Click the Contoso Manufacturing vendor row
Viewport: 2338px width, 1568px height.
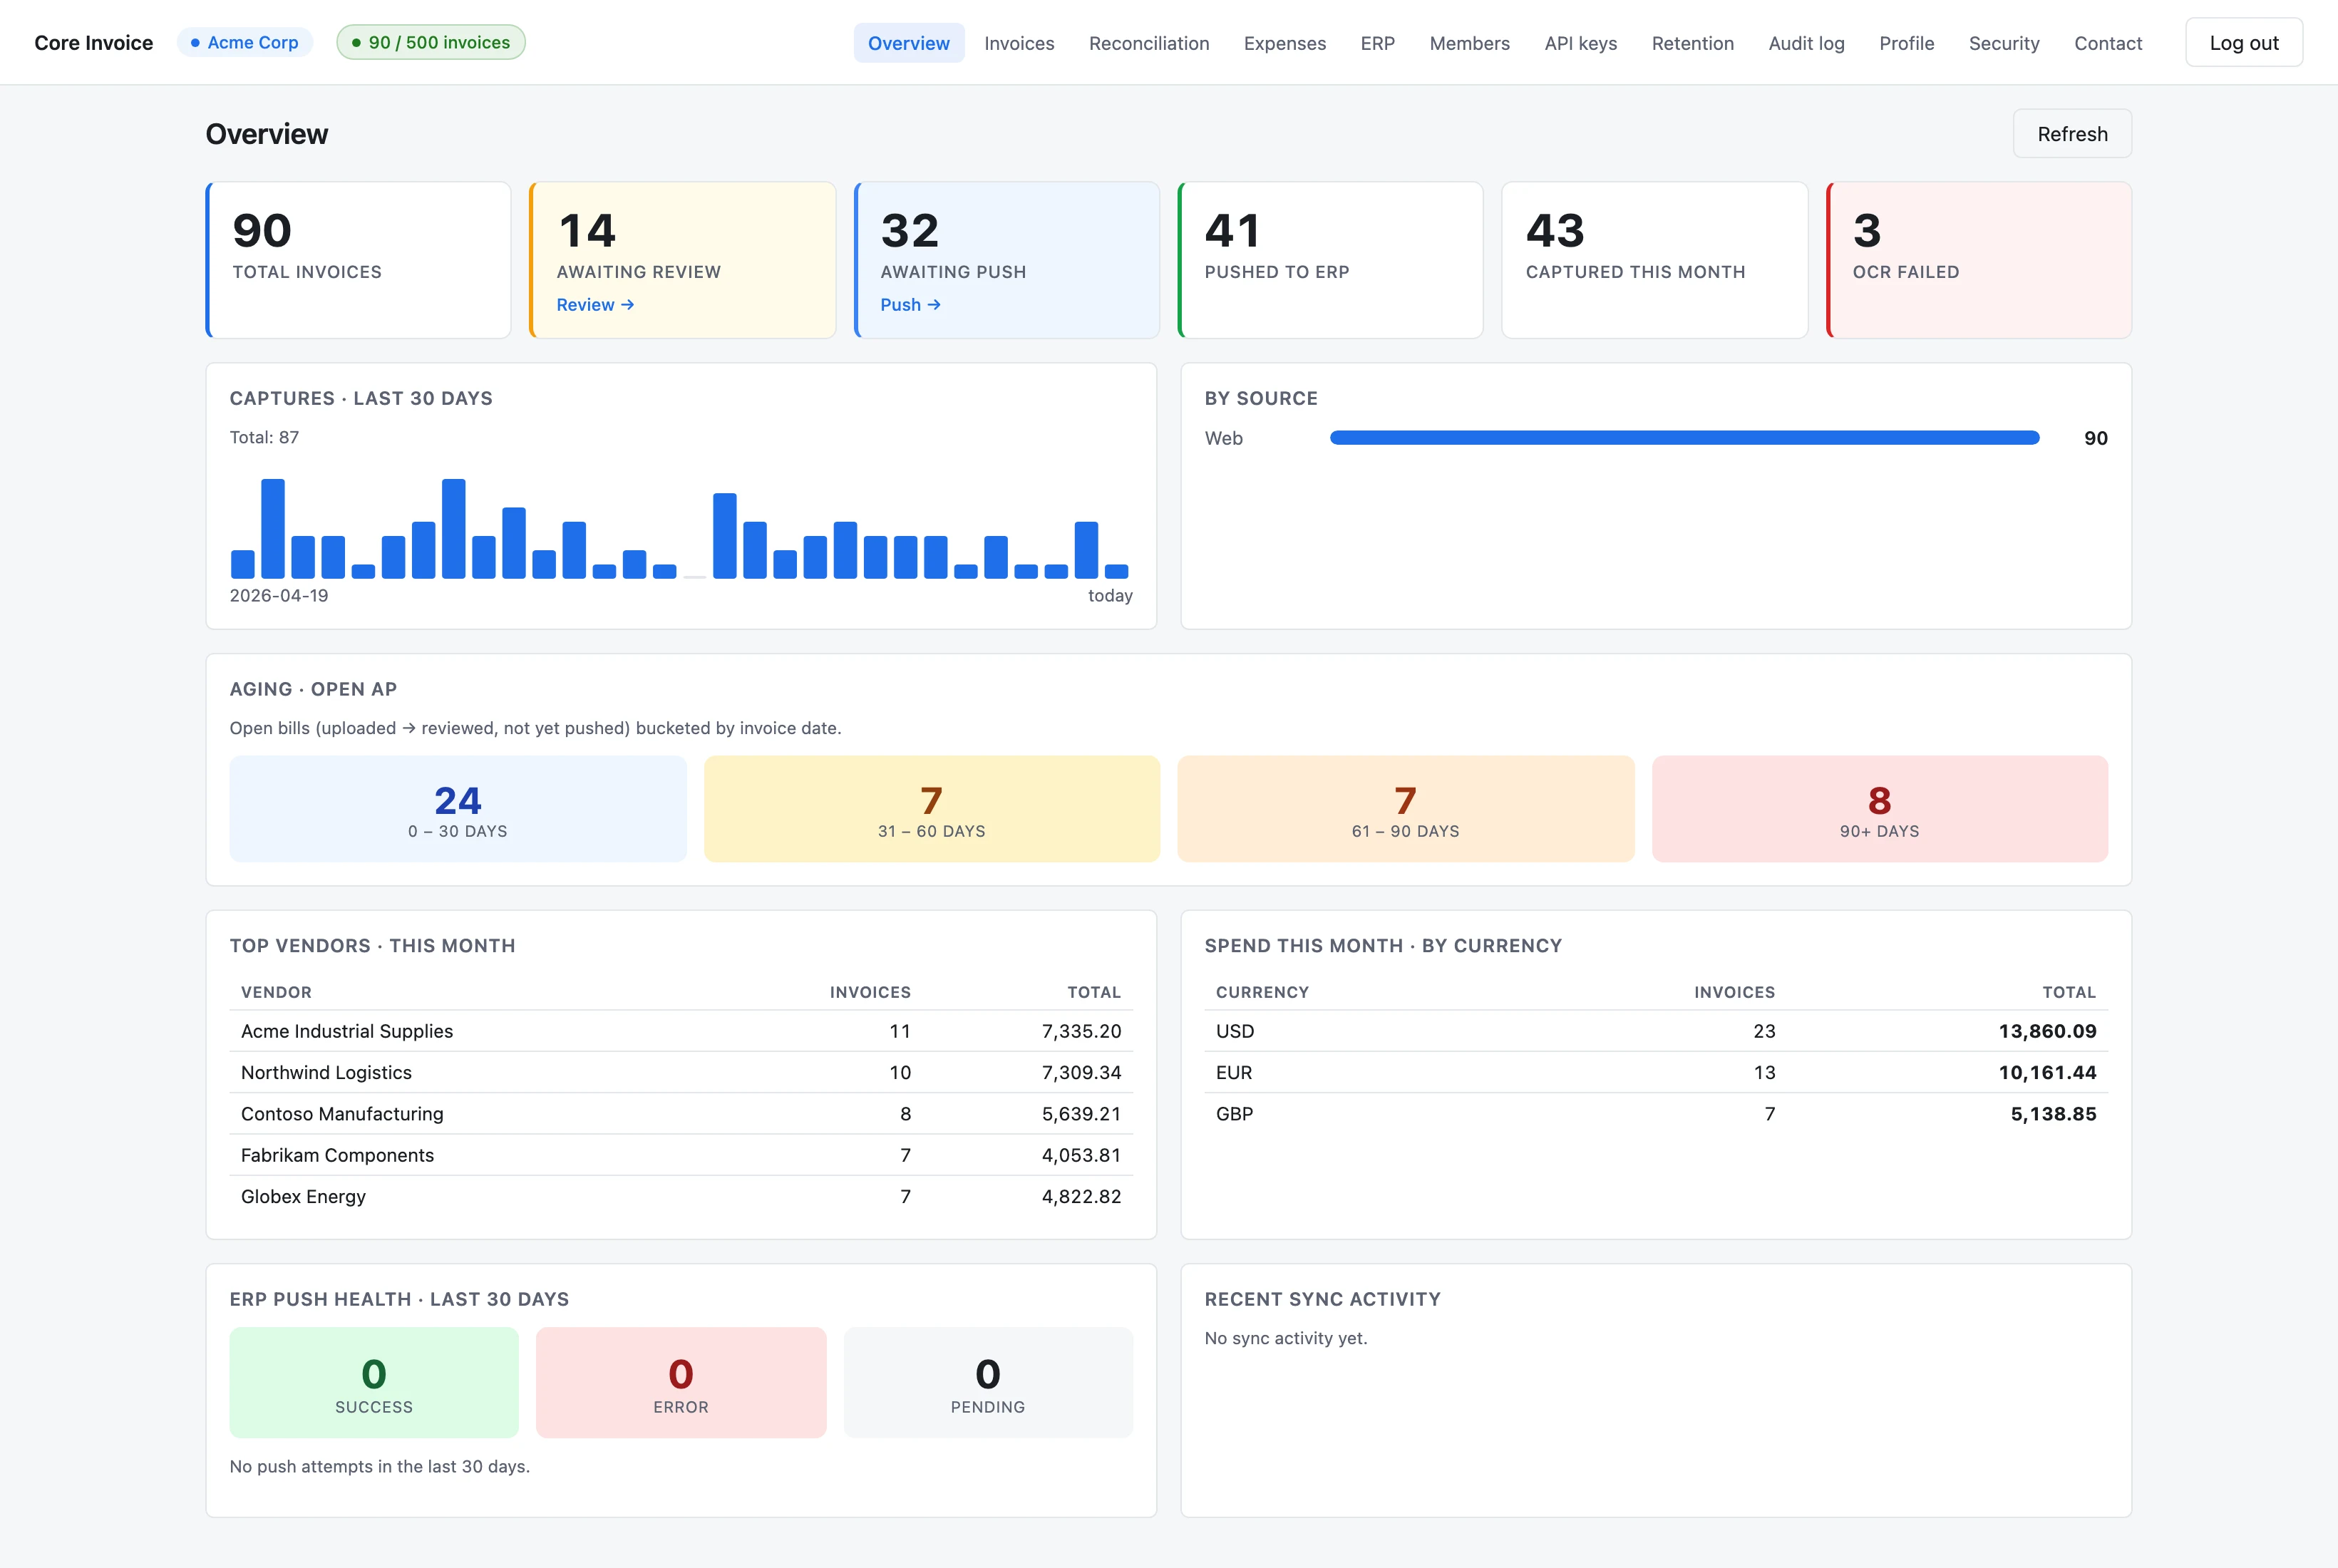pyautogui.click(x=681, y=1114)
